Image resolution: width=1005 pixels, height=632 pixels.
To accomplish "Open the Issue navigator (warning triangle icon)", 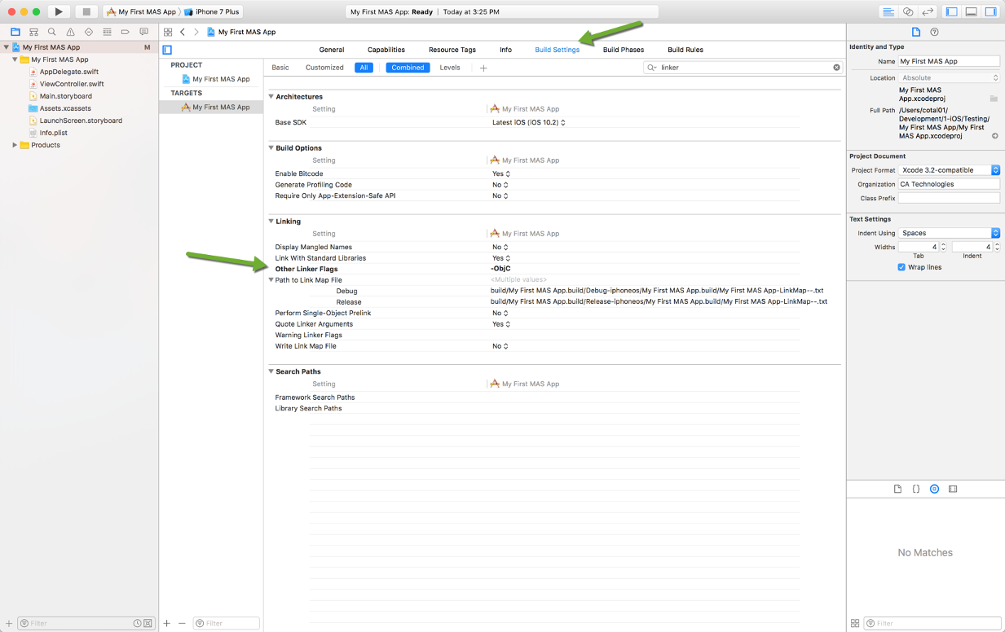I will point(71,31).
